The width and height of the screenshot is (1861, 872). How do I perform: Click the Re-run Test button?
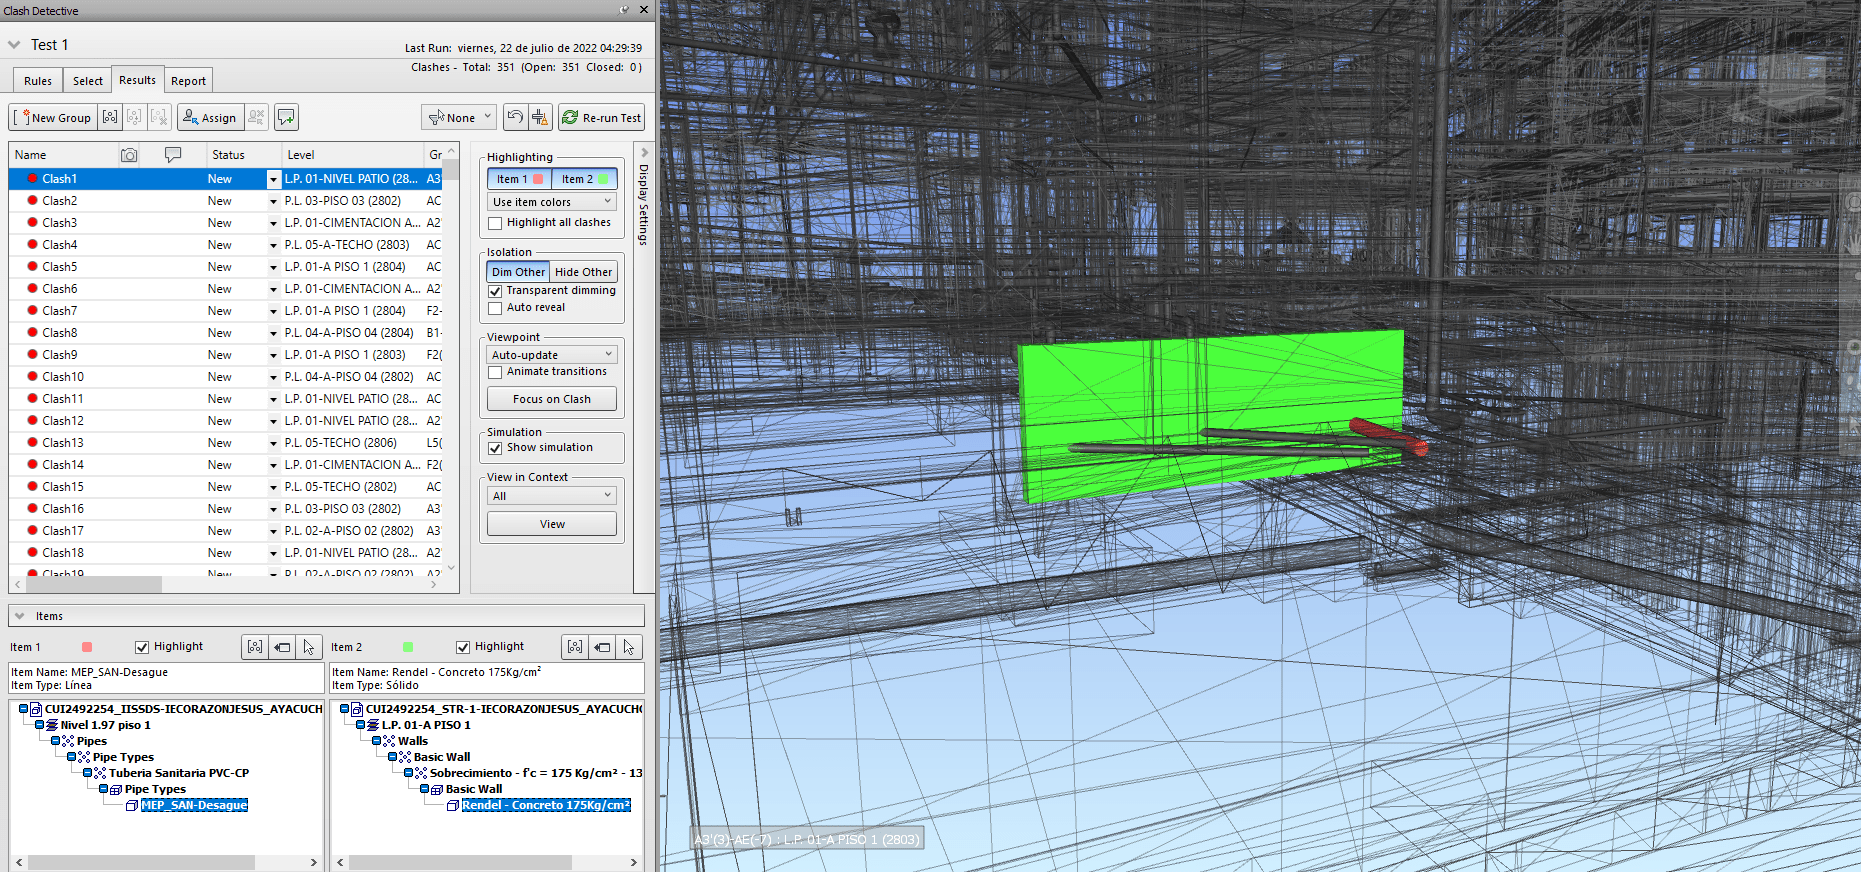tap(601, 117)
